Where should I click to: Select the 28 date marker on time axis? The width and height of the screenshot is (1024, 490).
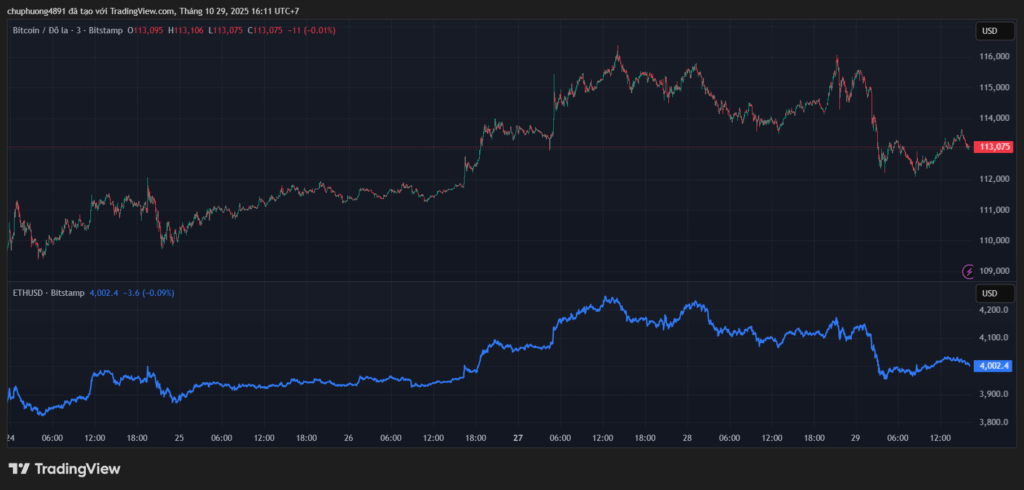coord(688,438)
